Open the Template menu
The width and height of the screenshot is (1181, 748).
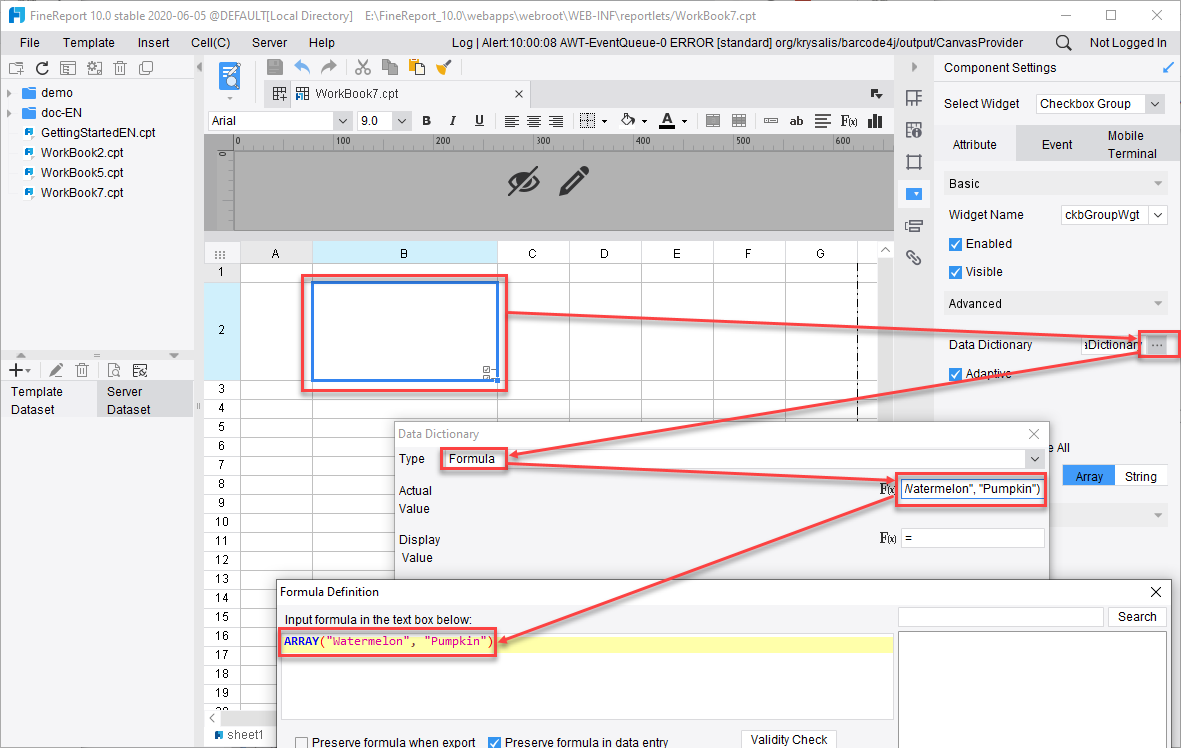point(88,43)
